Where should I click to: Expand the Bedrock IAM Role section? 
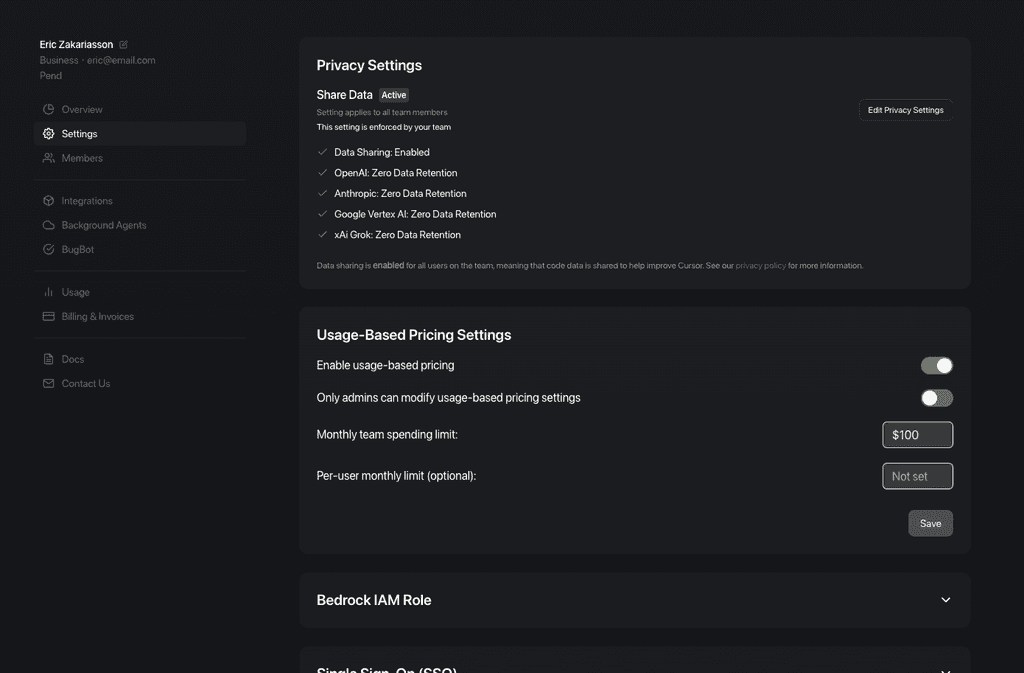point(945,599)
